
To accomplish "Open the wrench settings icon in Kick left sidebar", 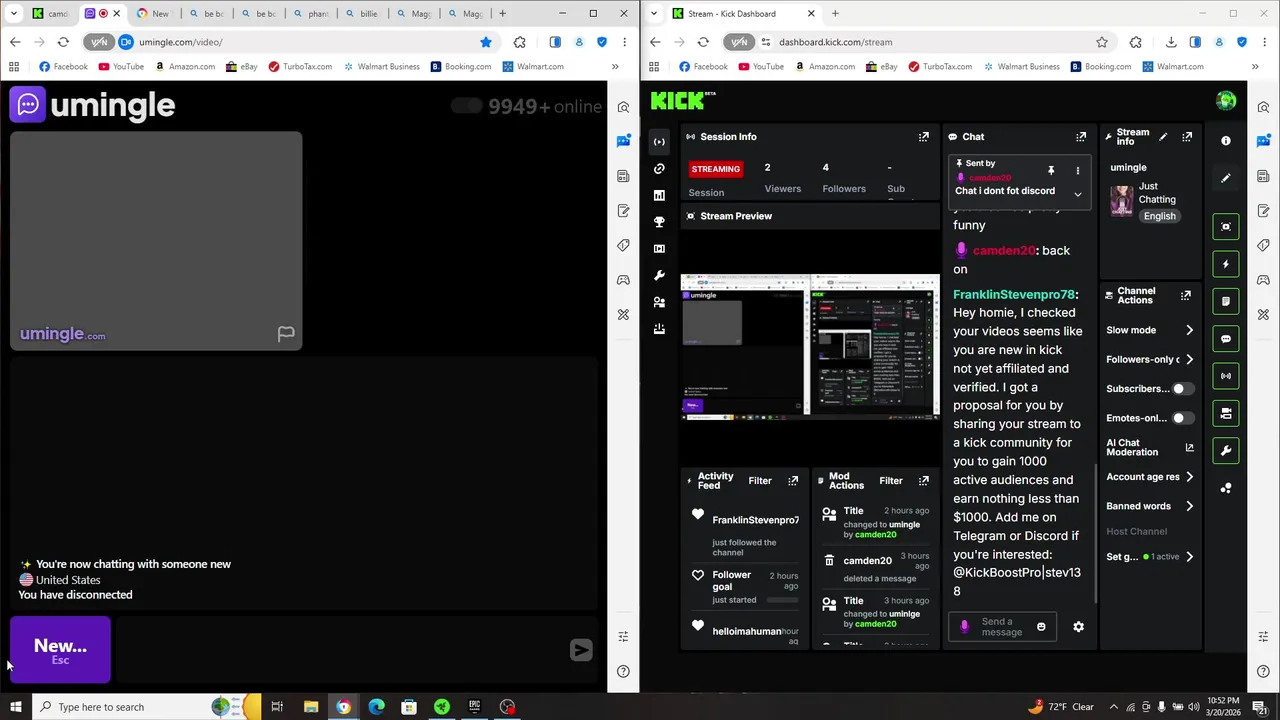I will coord(659,275).
